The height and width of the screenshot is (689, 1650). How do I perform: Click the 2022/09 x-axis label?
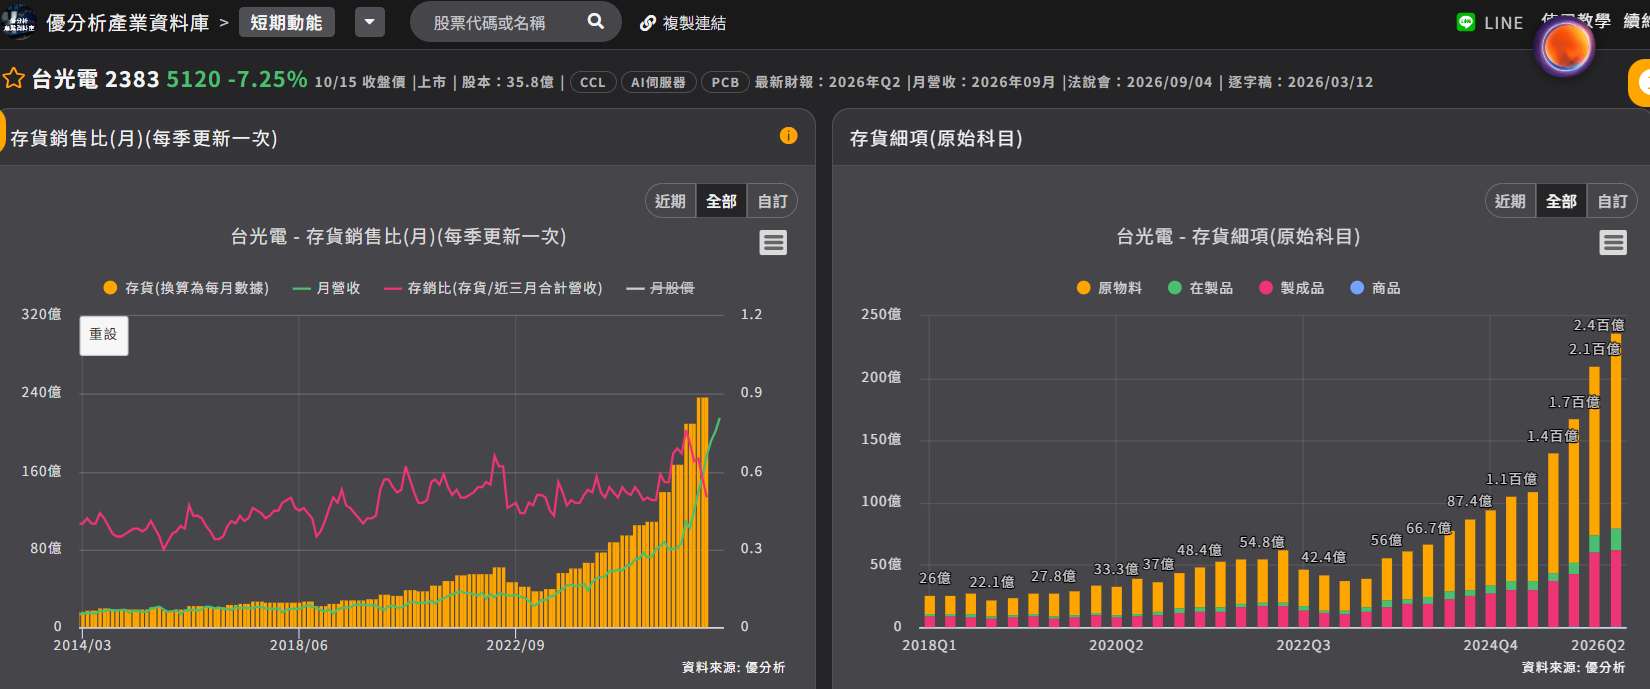[516, 645]
